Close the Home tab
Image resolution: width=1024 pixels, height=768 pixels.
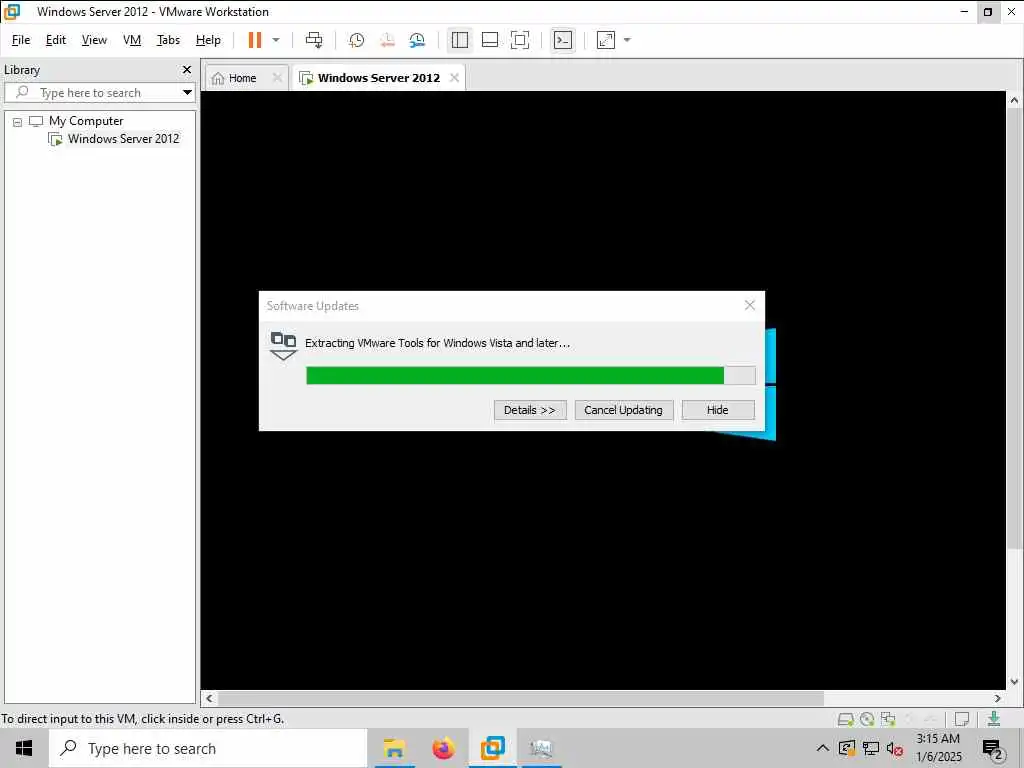[278, 78]
